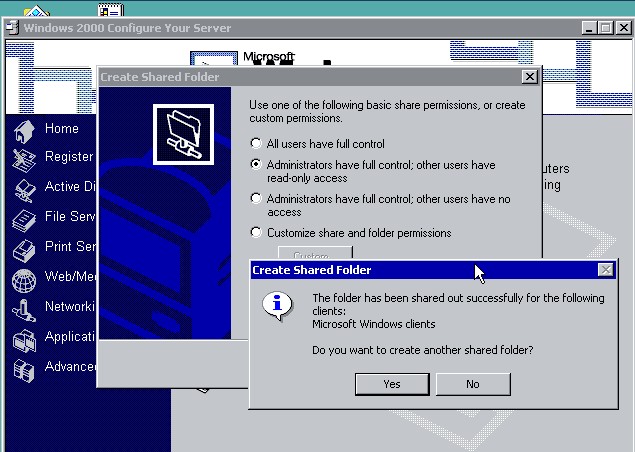Open the File Server section link
Screen dimensions: 635x452
tap(70, 216)
